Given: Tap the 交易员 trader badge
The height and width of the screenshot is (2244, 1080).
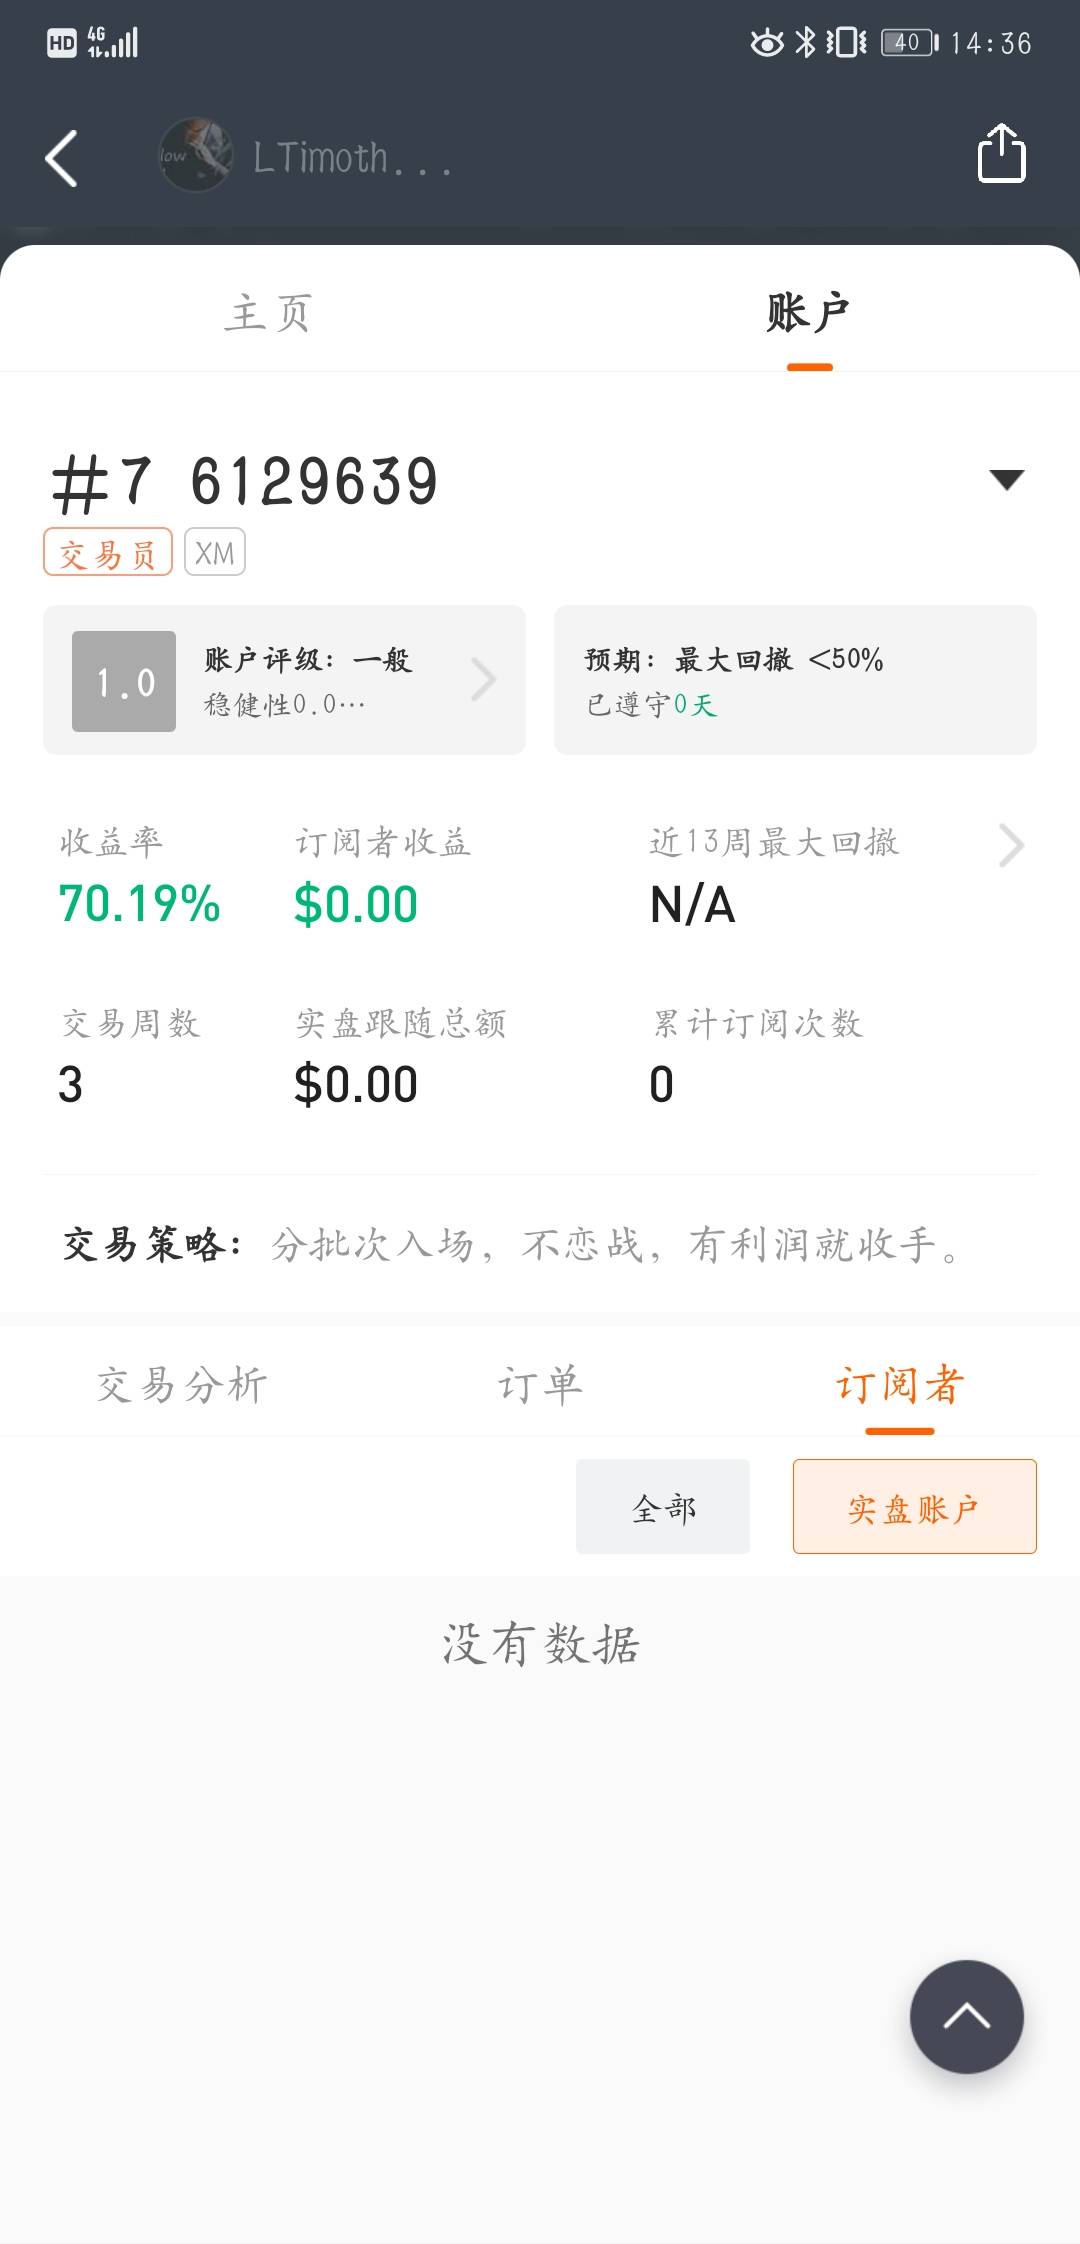Looking at the screenshot, I should (108, 553).
